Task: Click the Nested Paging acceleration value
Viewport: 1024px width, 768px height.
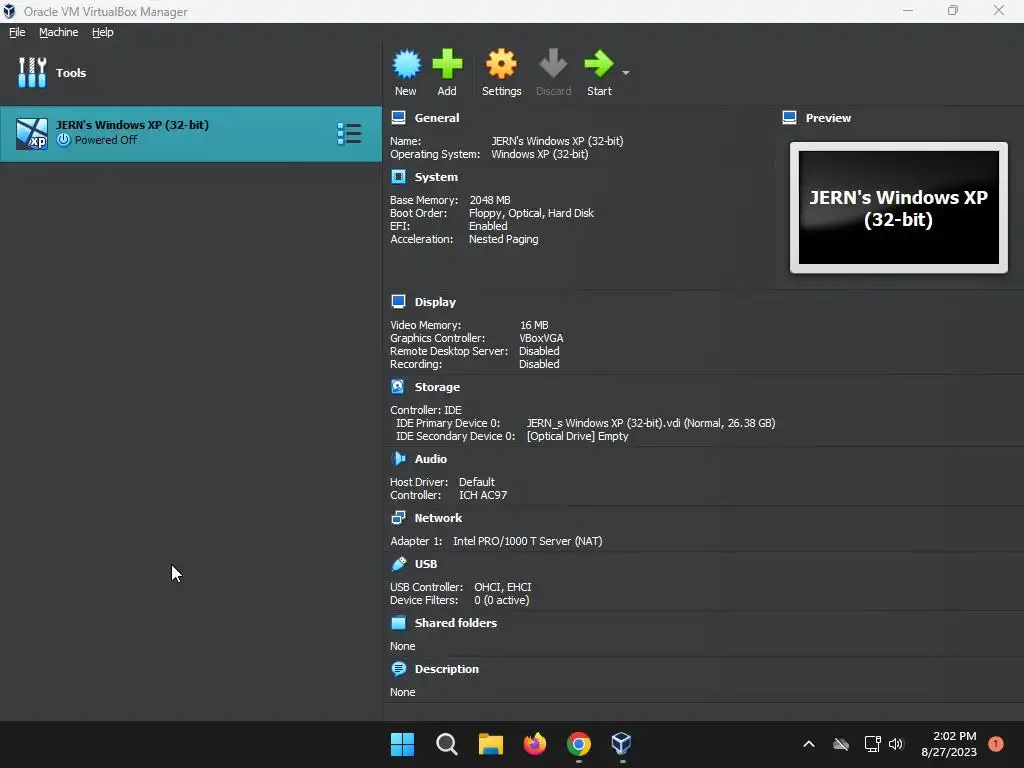Action: [x=504, y=239]
